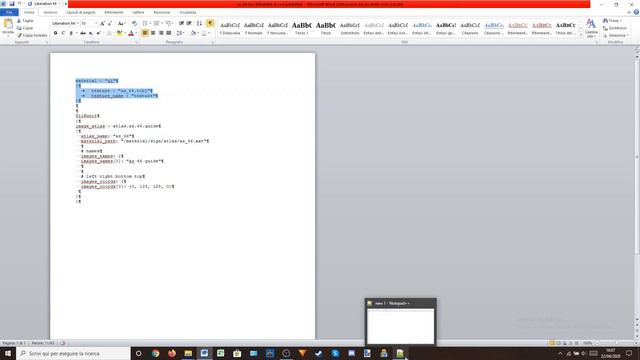Image resolution: width=640 pixels, height=360 pixels.
Task: Click the shrink font icon
Action: tap(110, 24)
